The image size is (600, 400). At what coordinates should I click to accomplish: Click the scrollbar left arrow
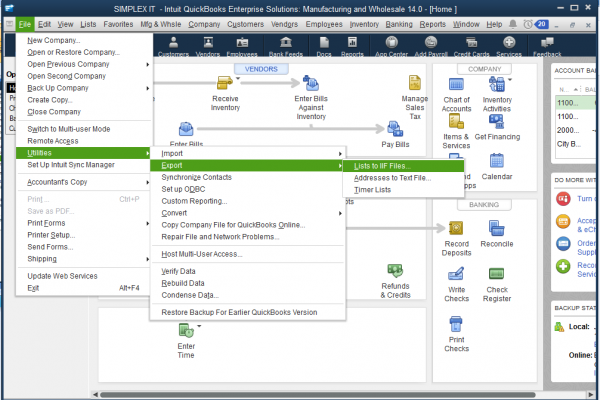(95, 395)
